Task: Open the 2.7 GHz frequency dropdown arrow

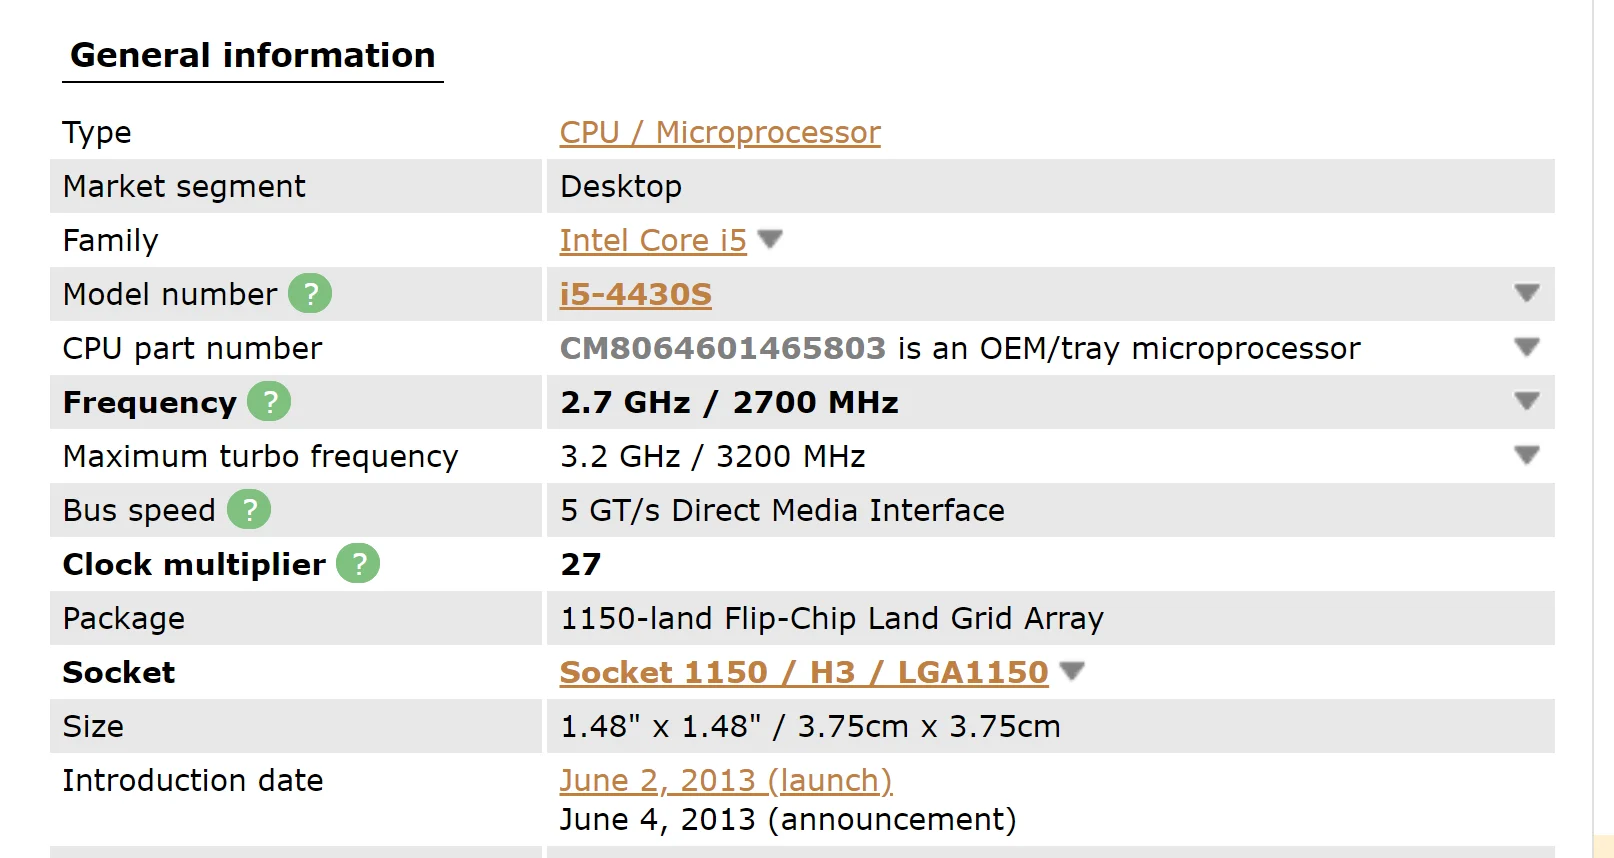Action: pyautogui.click(x=1526, y=402)
